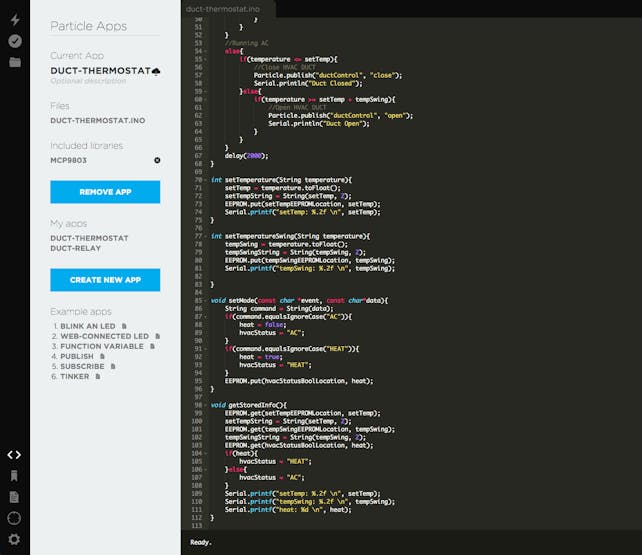Open the PUBLISH example app
This screenshot has width=642, height=555.
77,356
